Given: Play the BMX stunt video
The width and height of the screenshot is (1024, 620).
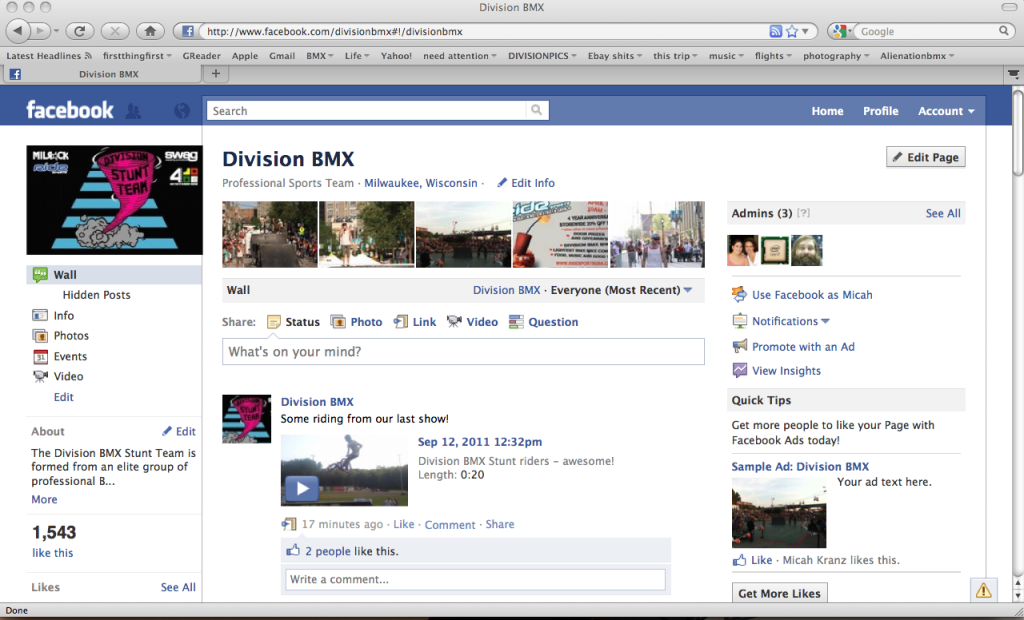Looking at the screenshot, I should 302,488.
